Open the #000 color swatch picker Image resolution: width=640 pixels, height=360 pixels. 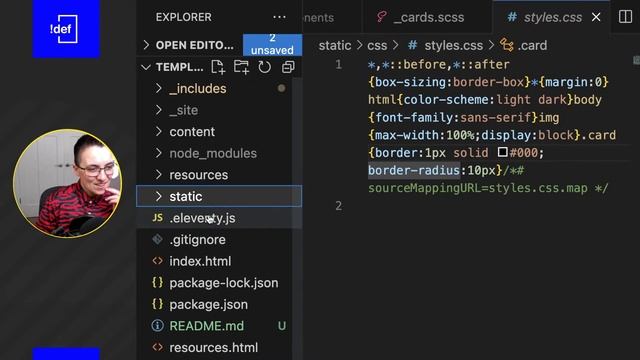tap(502, 152)
